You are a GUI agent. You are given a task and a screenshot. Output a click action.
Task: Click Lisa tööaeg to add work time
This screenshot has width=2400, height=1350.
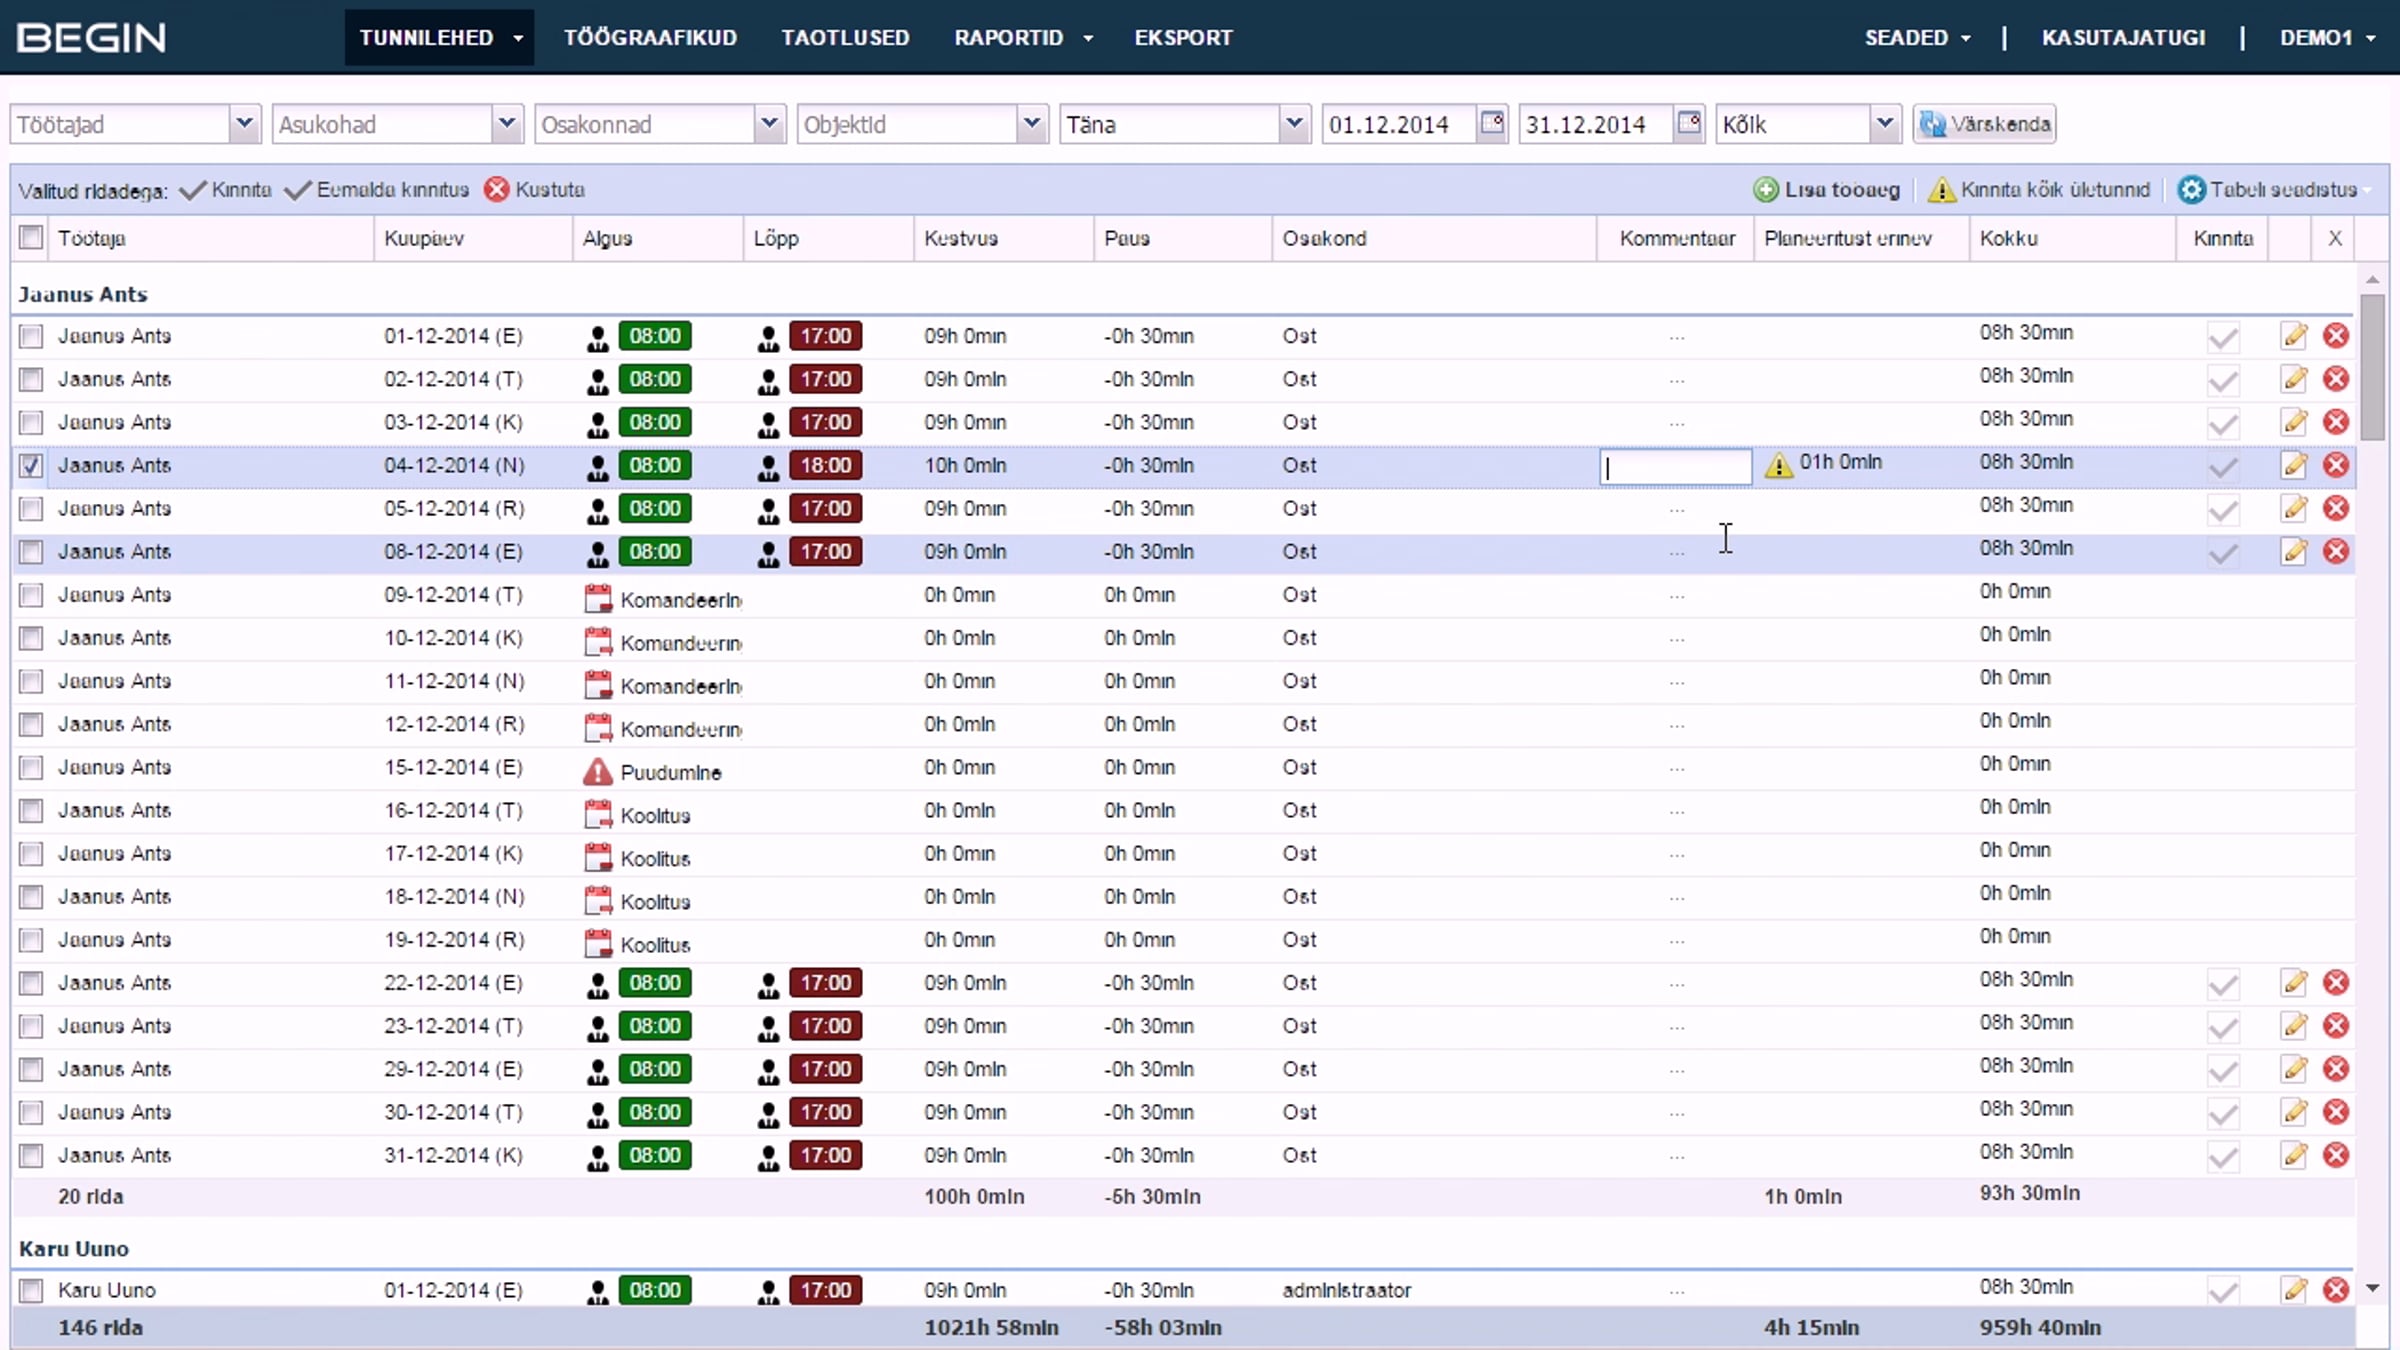click(x=1827, y=190)
